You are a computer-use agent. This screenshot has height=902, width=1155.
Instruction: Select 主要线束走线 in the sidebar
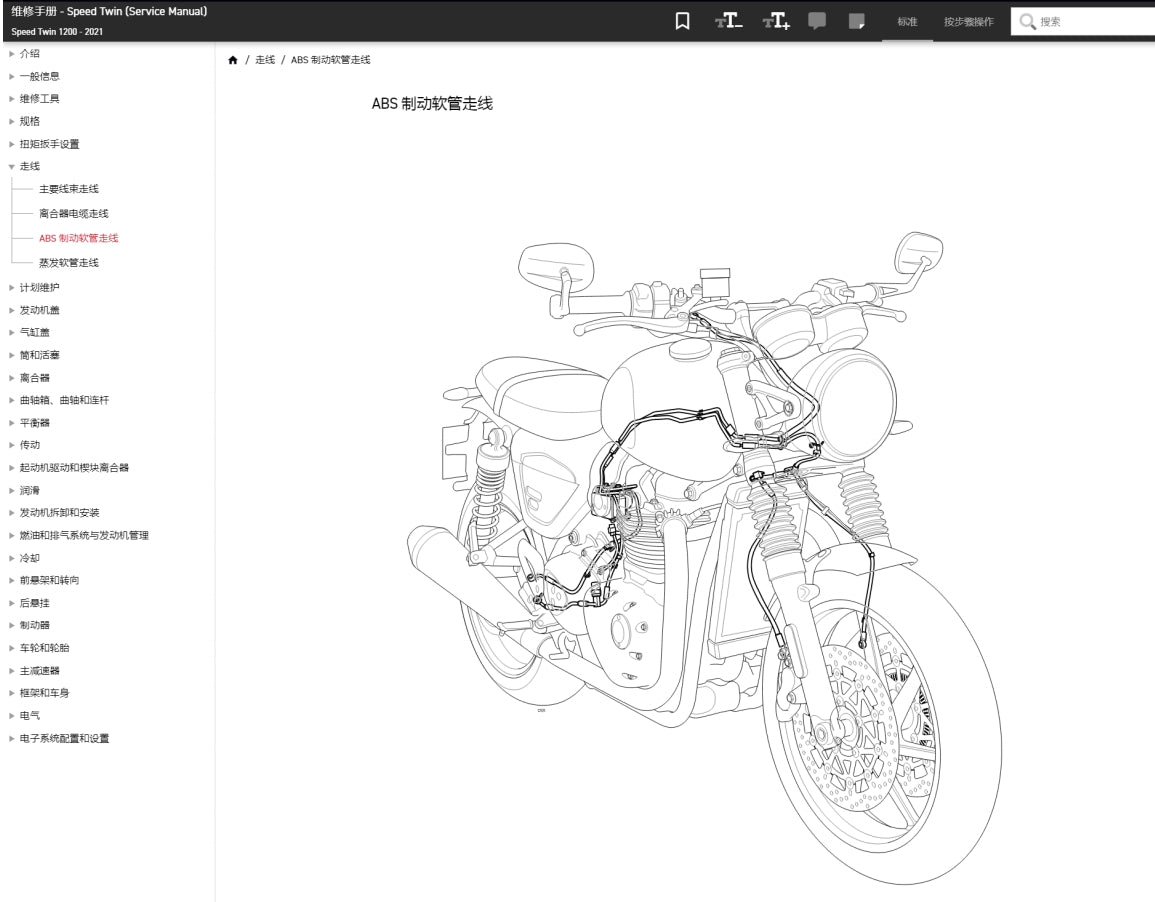68,188
